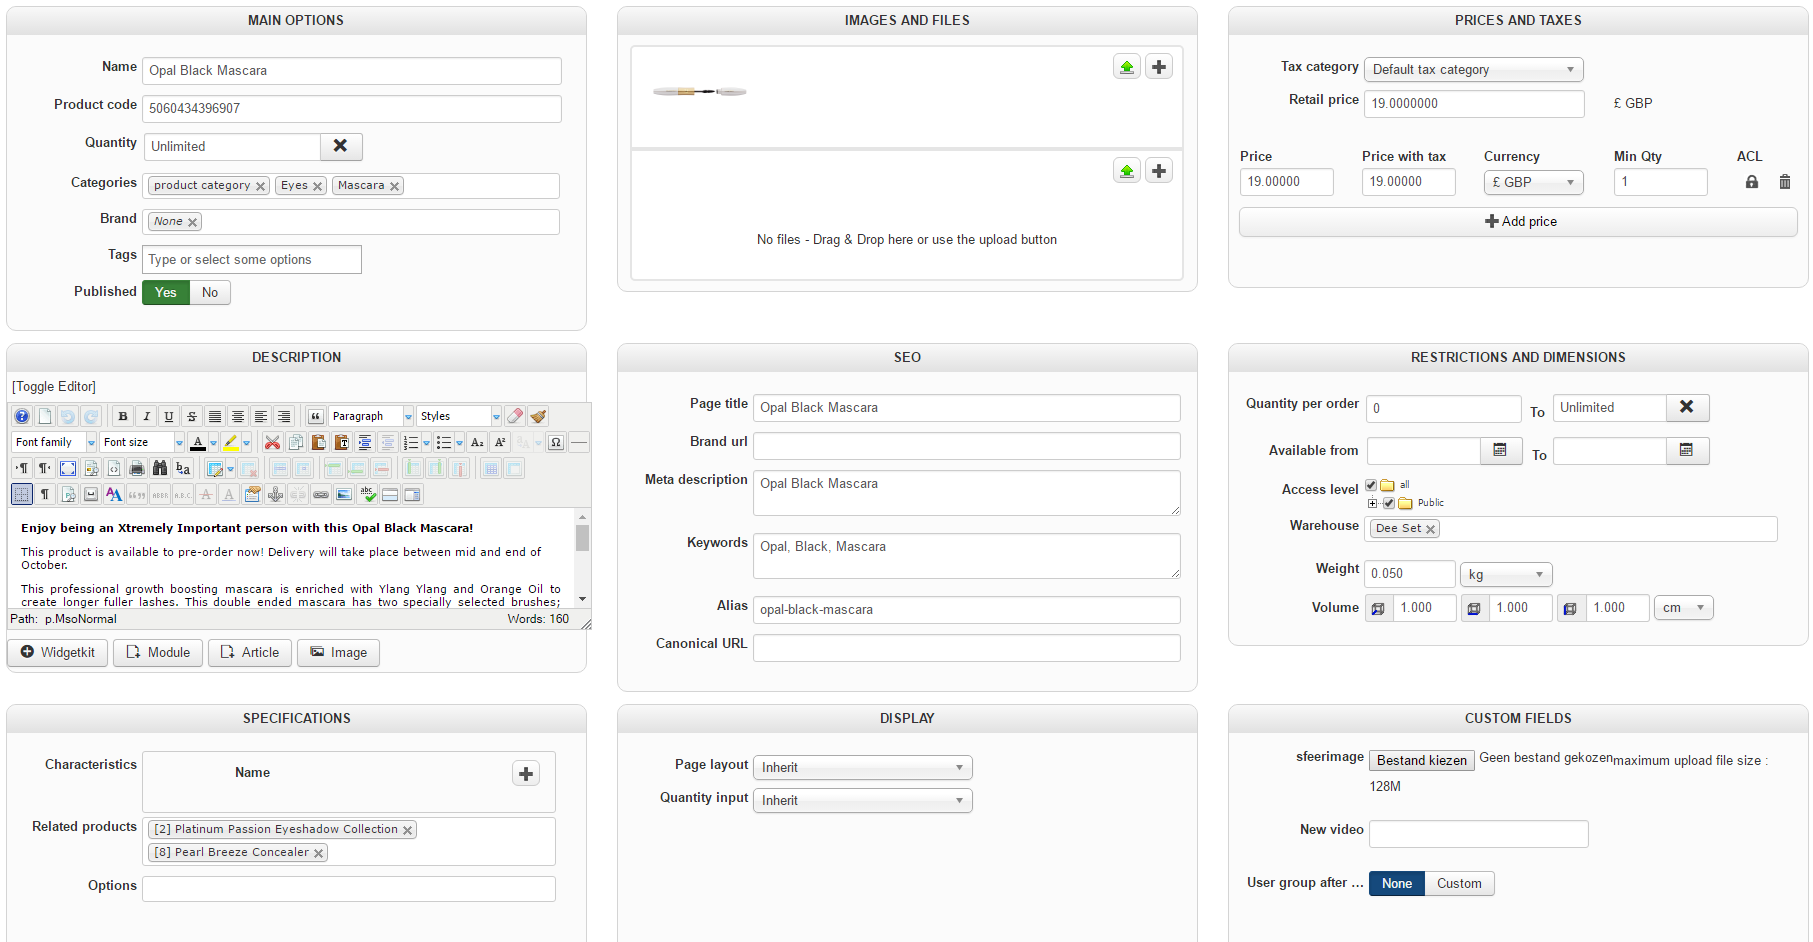Open the Font family dropdown
The width and height of the screenshot is (1813, 942).
(54, 442)
